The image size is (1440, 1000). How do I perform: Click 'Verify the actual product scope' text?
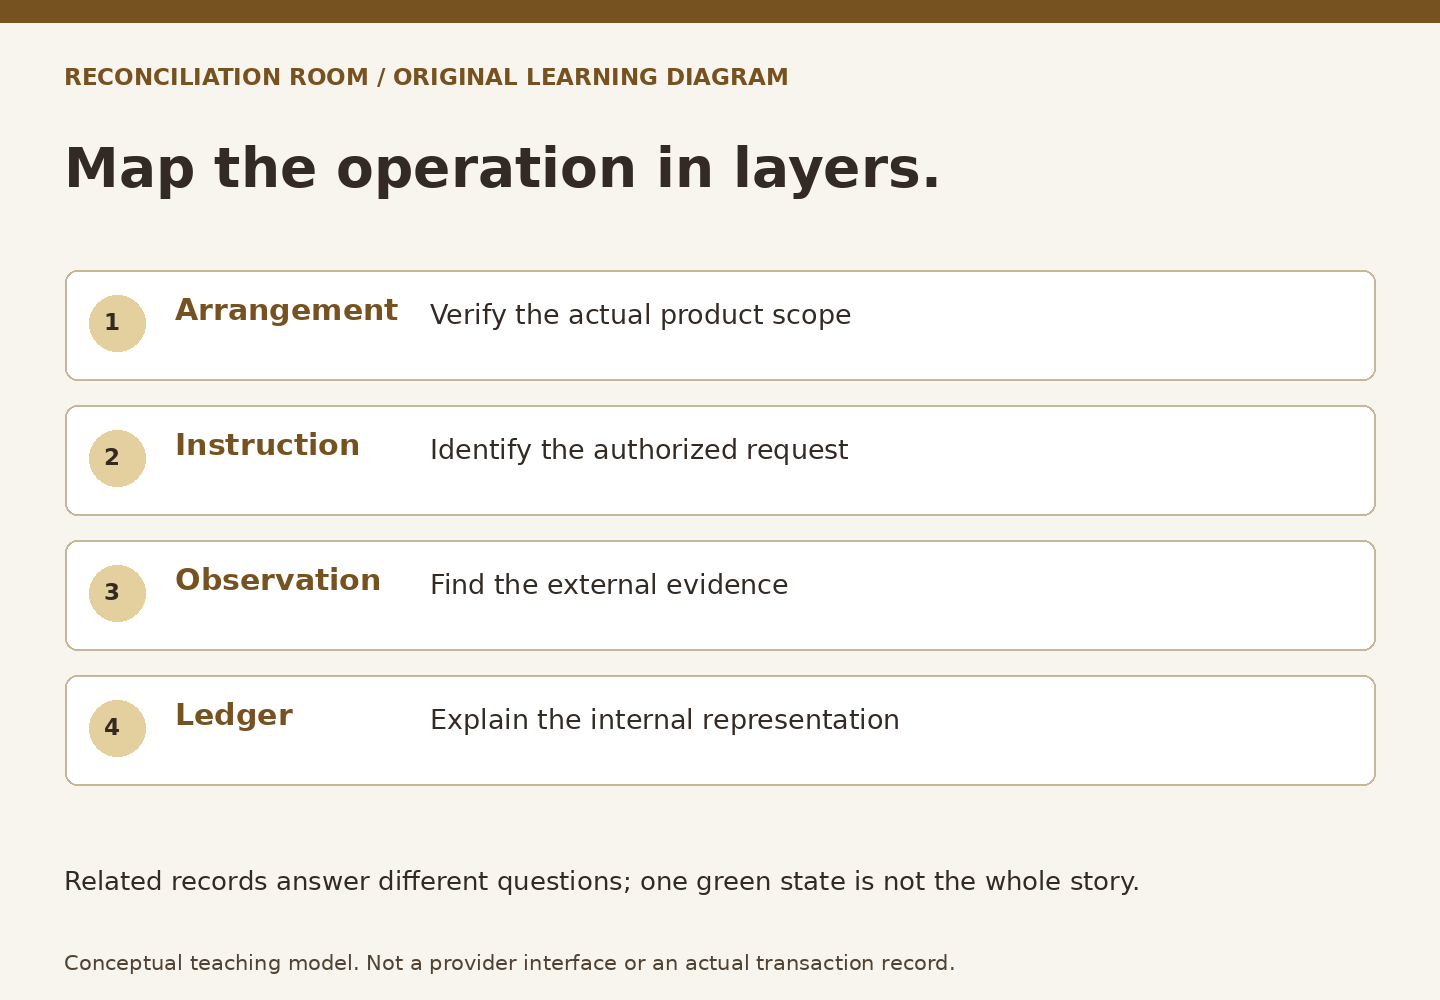[640, 316]
